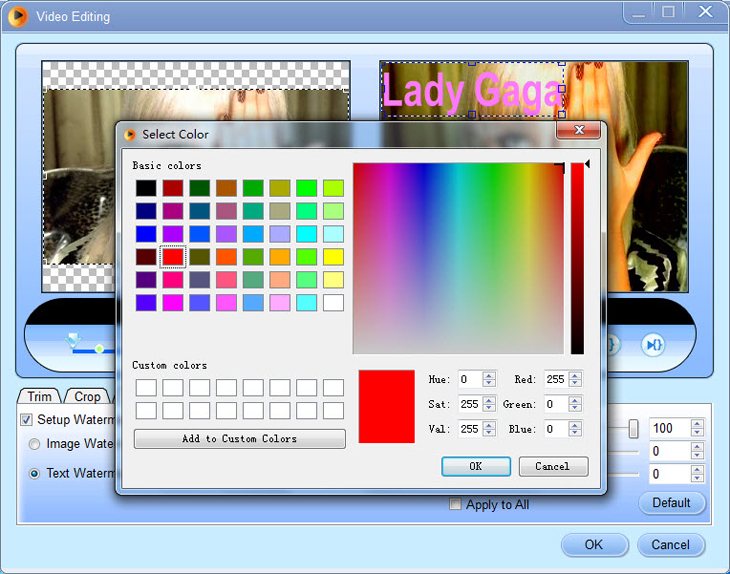Click the Video Editing app logo icon
Viewport: 730px width, 574px height.
(18, 16)
